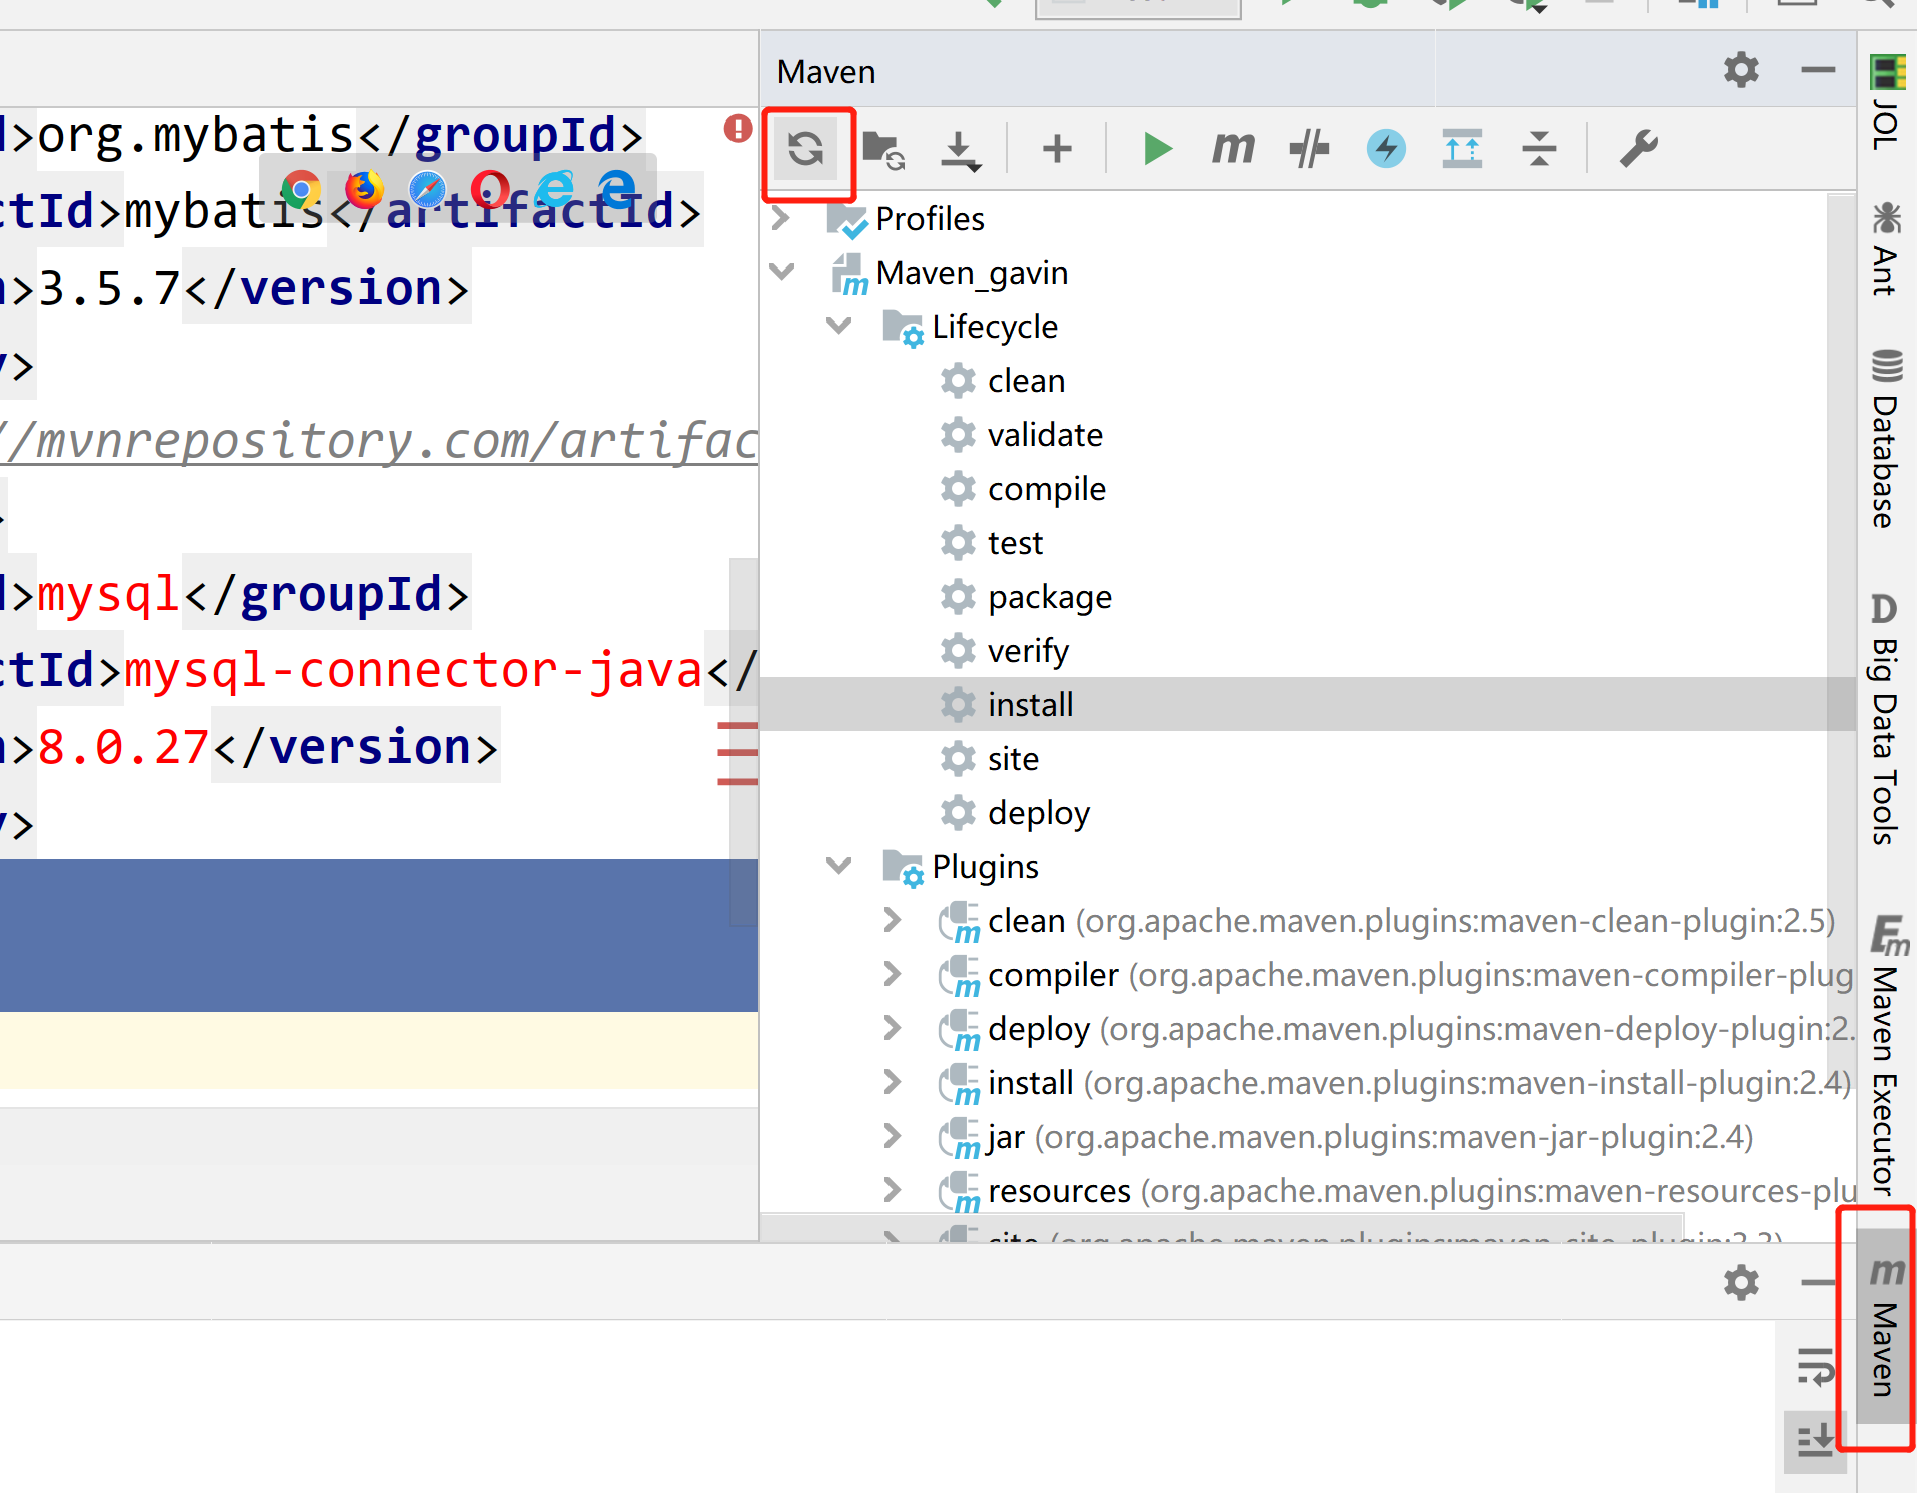Collapse the Maven_gavin project node
Viewport: 1917px width, 1493px height.
[x=781, y=272]
